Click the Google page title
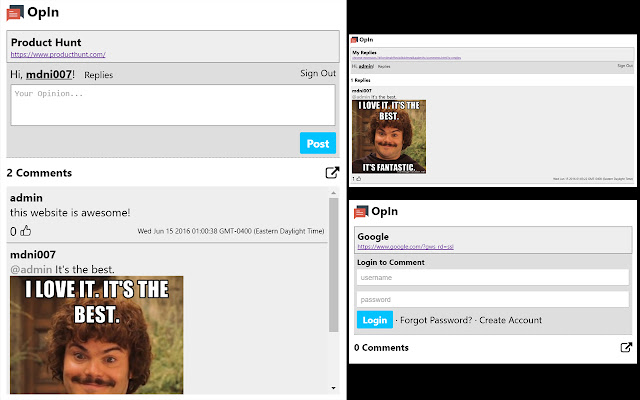The height and width of the screenshot is (400, 640). pyautogui.click(x=373, y=237)
